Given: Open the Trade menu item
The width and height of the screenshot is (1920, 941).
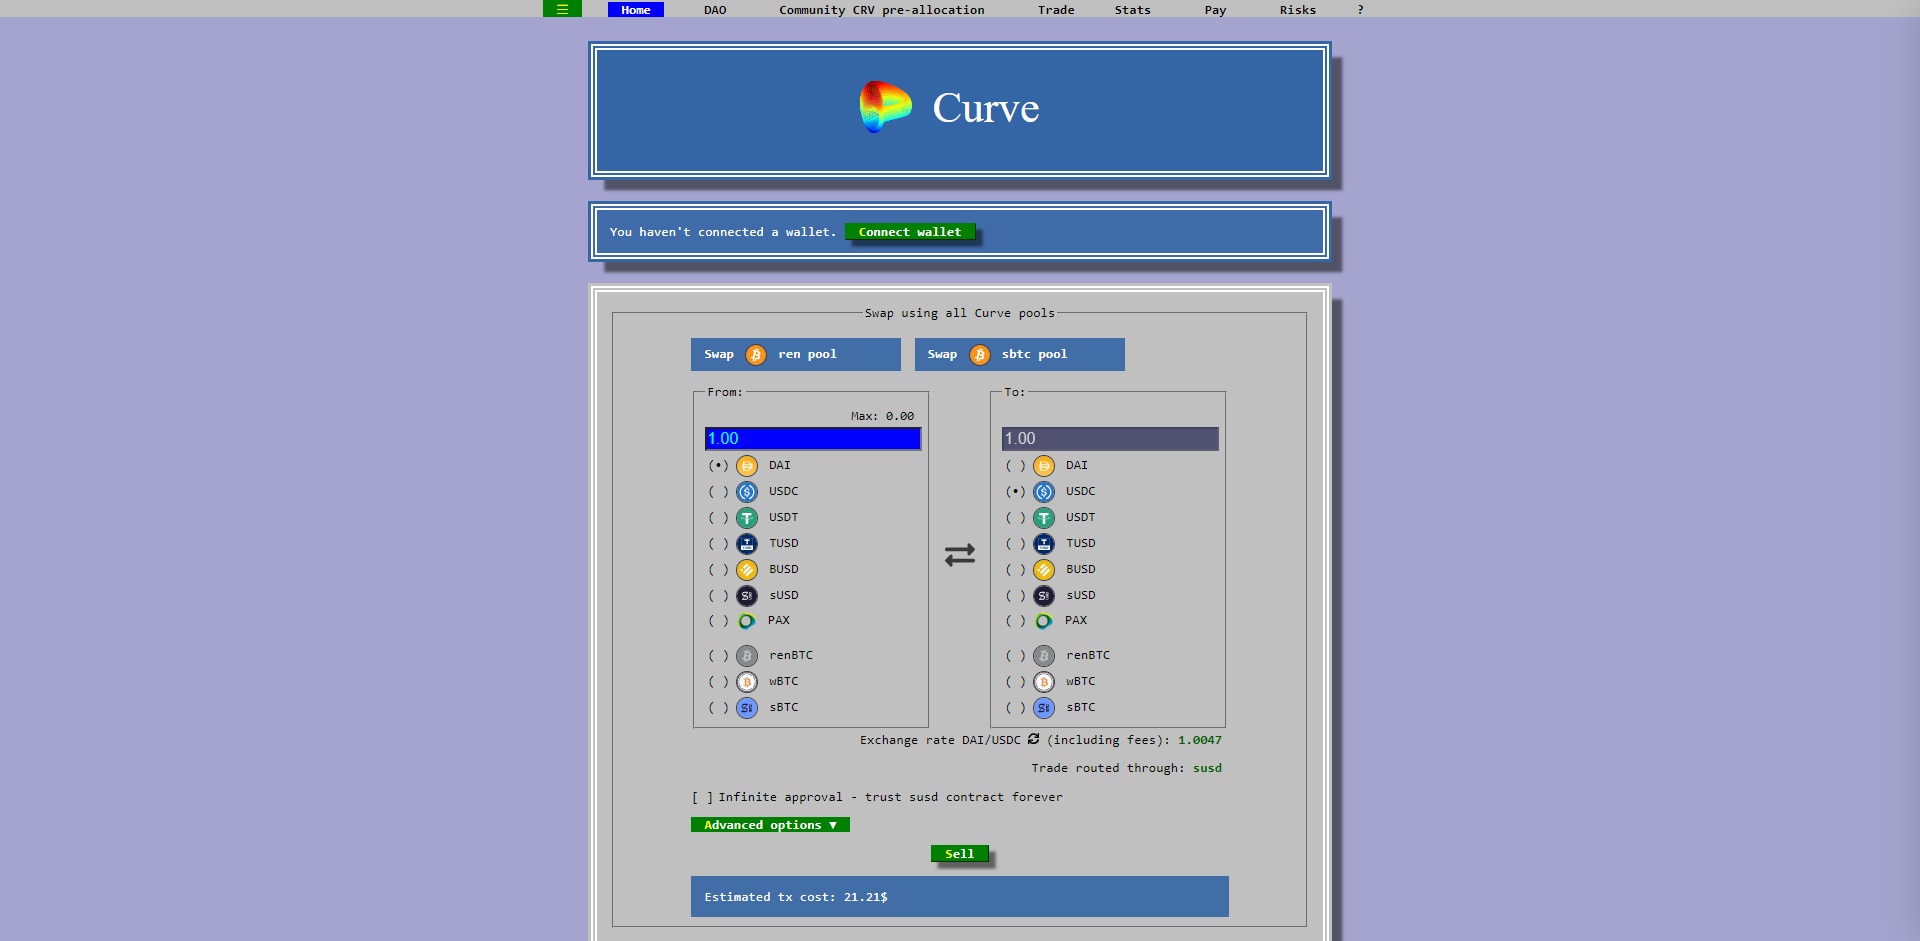Looking at the screenshot, I should [x=1056, y=10].
